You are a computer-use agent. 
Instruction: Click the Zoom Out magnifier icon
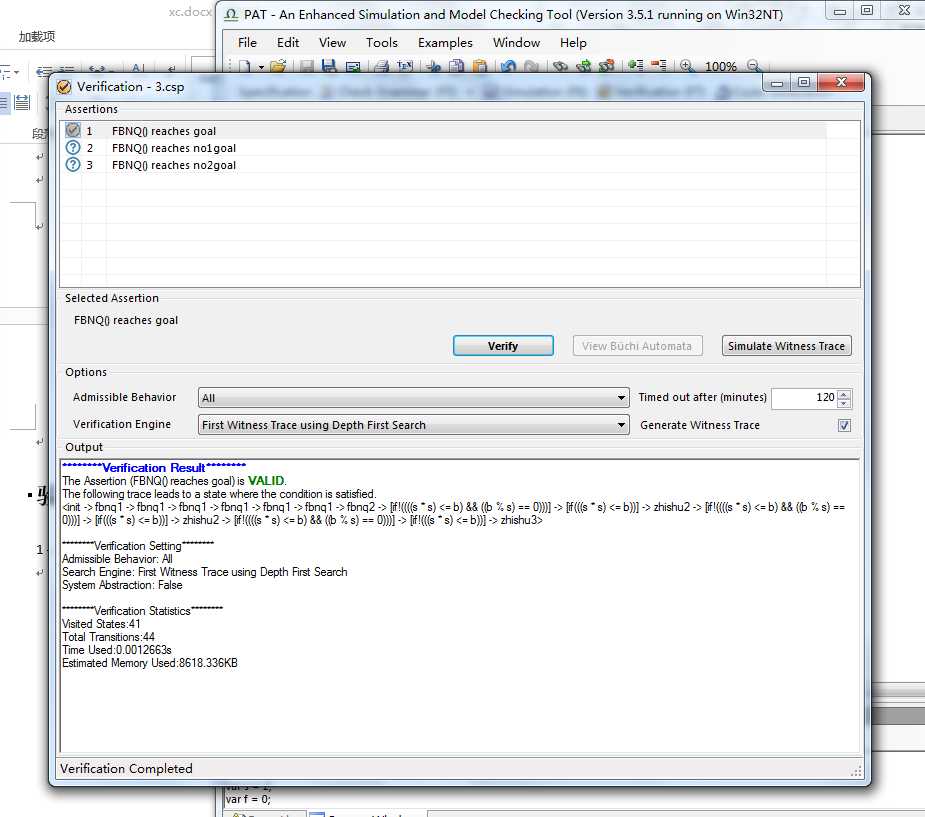[753, 66]
